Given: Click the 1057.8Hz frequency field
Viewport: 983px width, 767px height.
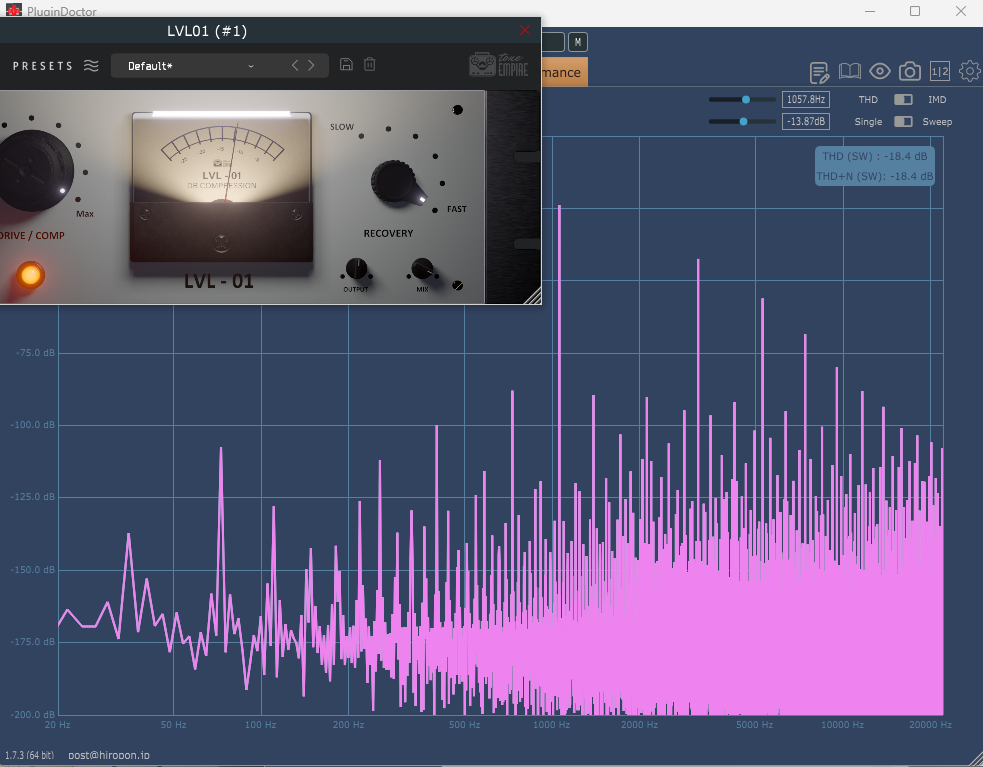Looking at the screenshot, I should pyautogui.click(x=806, y=99).
